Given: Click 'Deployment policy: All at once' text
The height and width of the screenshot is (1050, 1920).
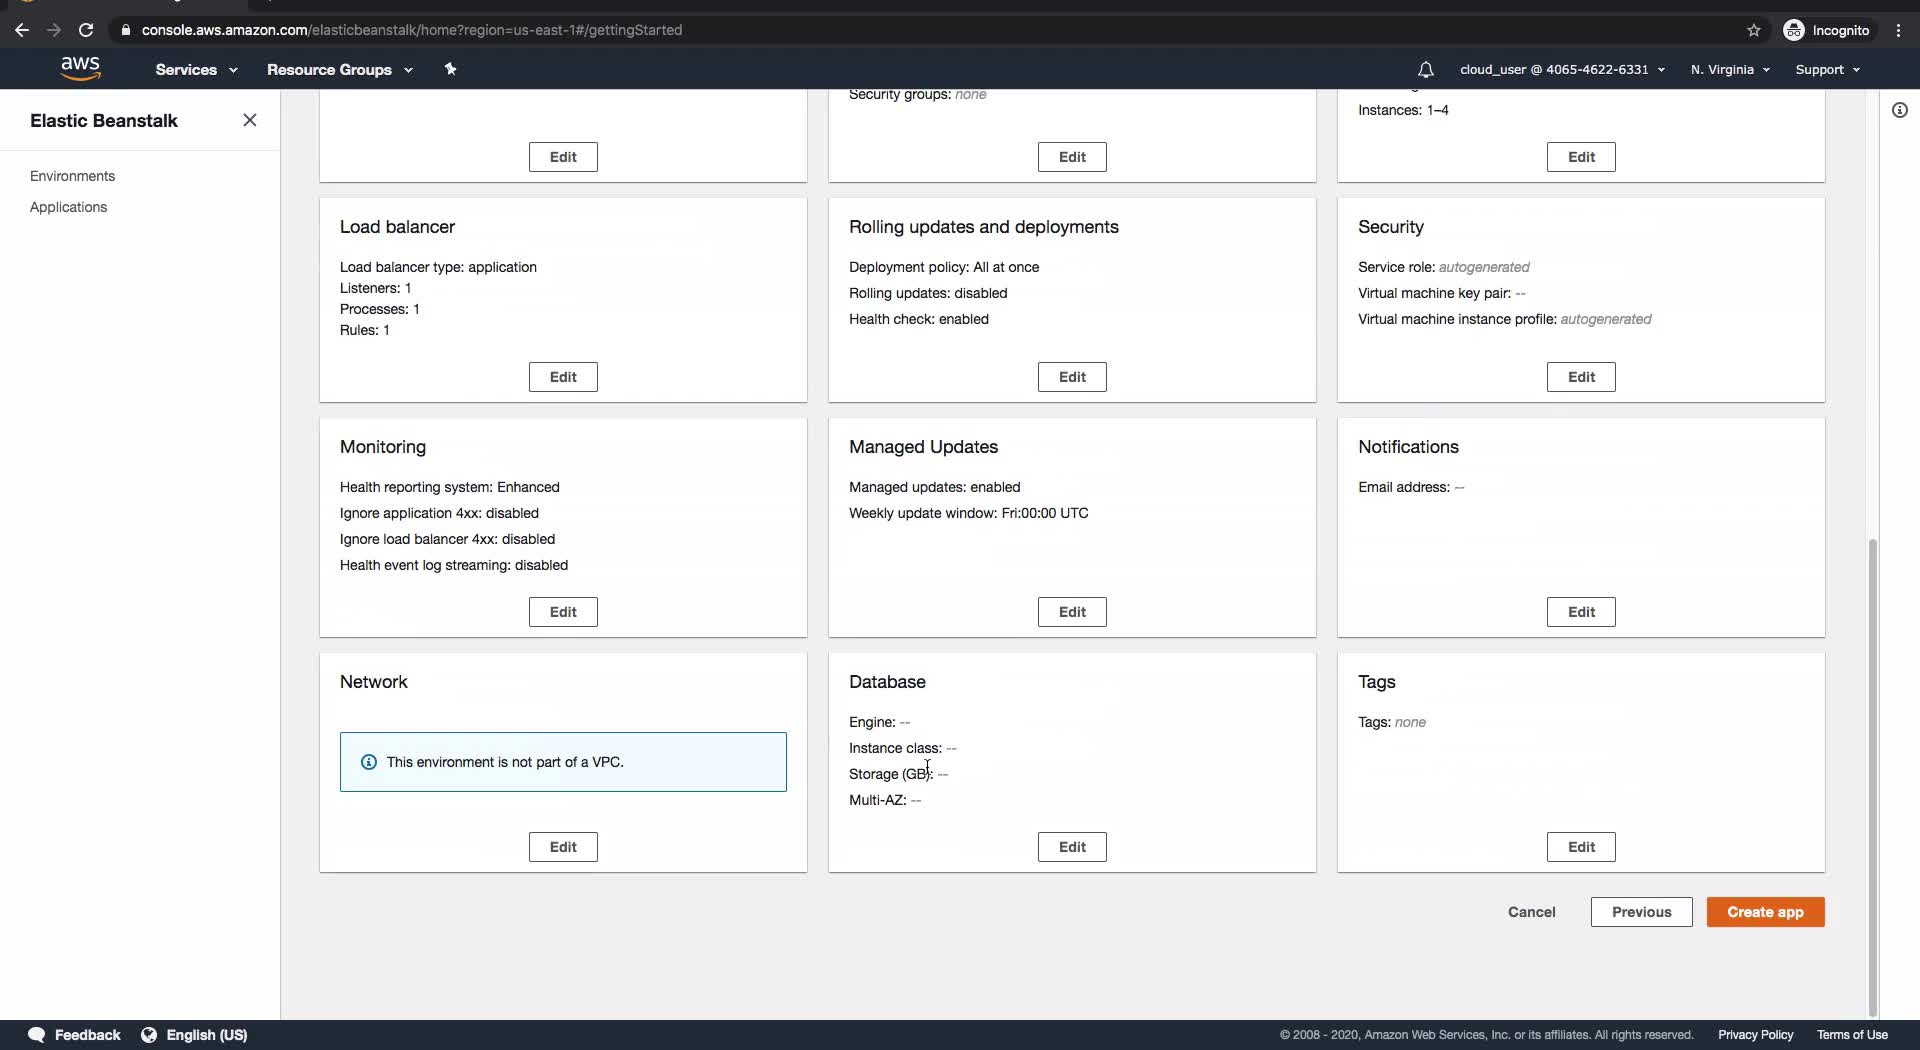Looking at the screenshot, I should coord(944,267).
